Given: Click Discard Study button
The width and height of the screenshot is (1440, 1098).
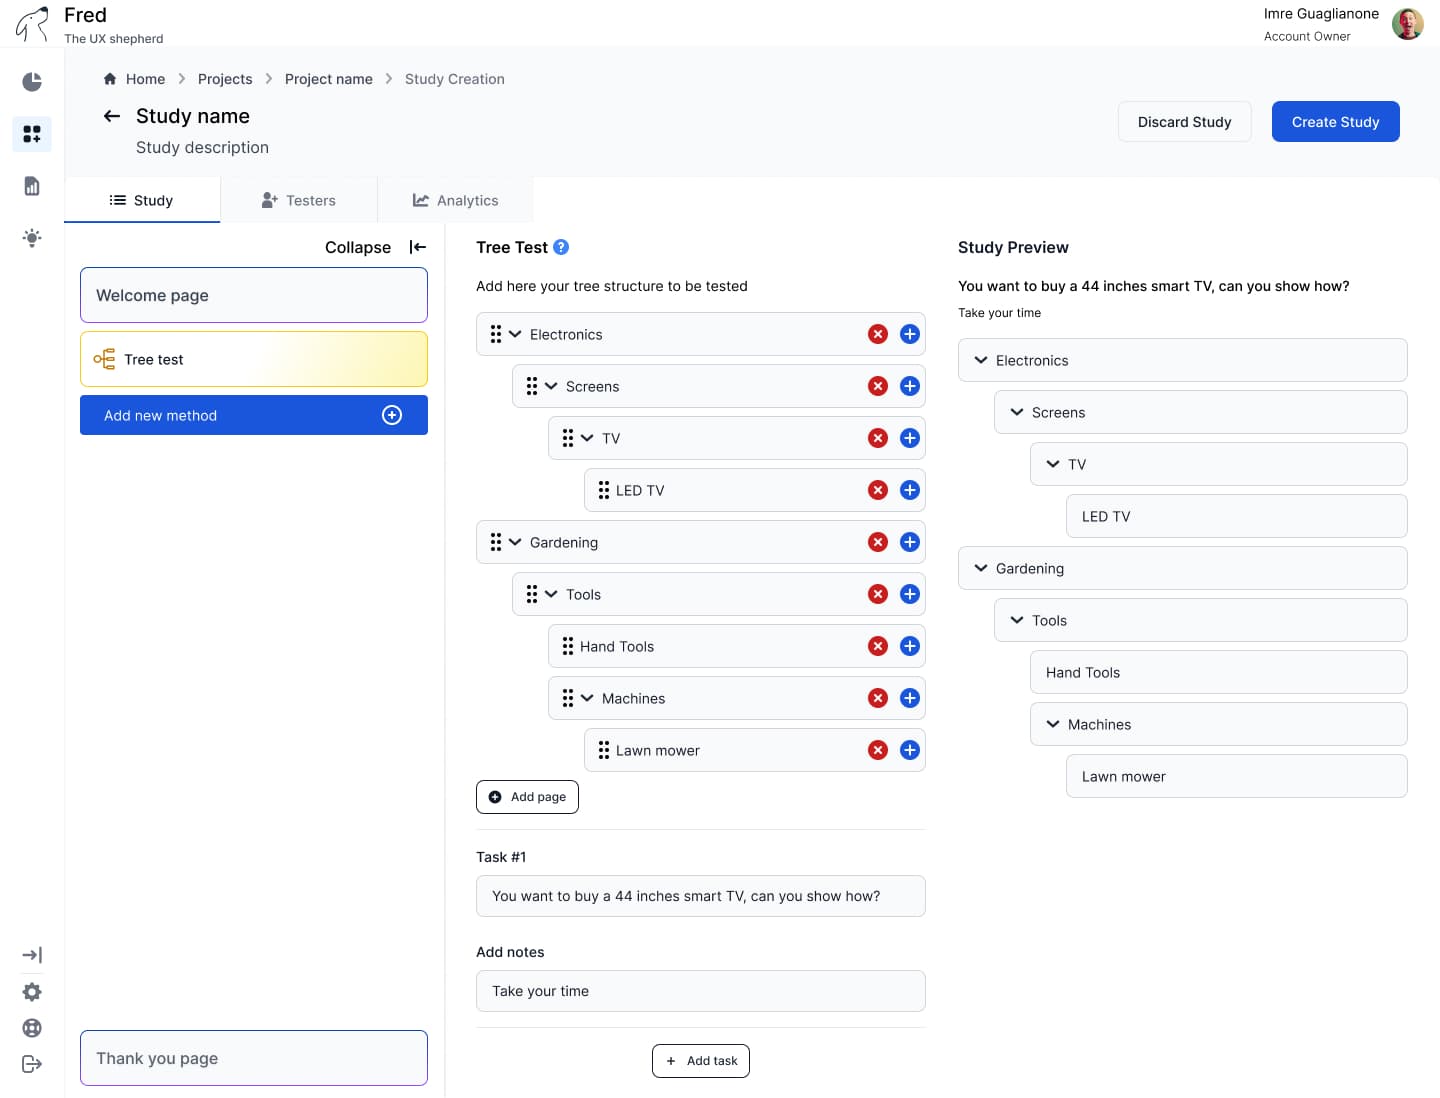Looking at the screenshot, I should [x=1185, y=122].
